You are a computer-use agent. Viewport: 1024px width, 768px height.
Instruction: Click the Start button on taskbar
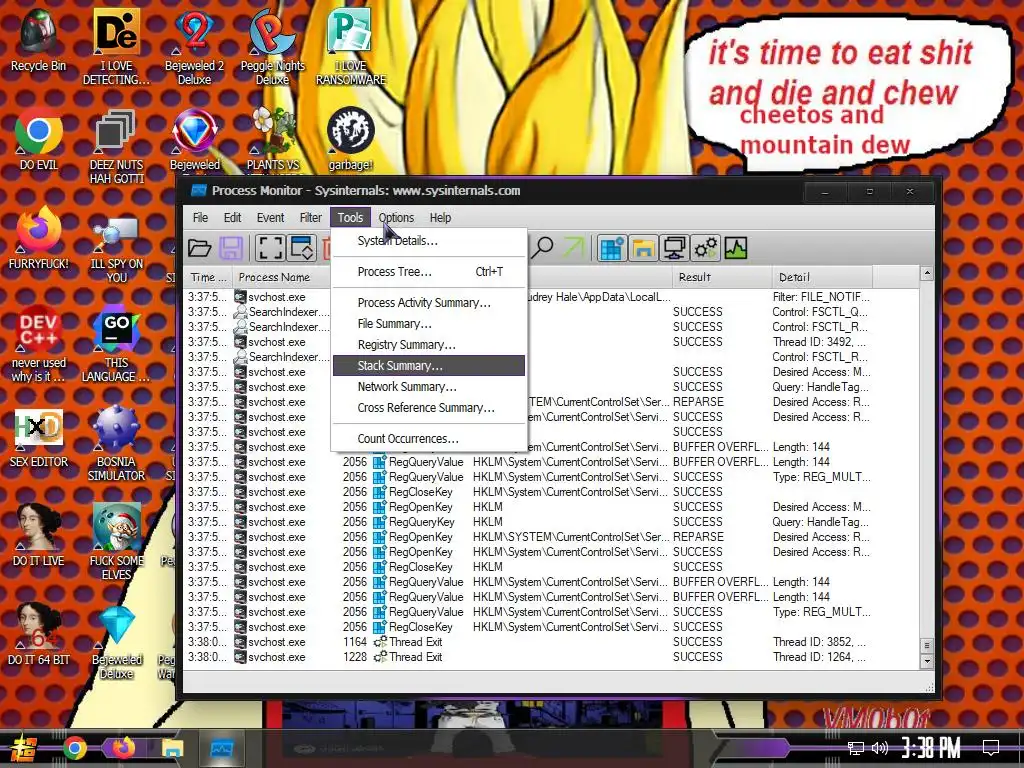22,748
